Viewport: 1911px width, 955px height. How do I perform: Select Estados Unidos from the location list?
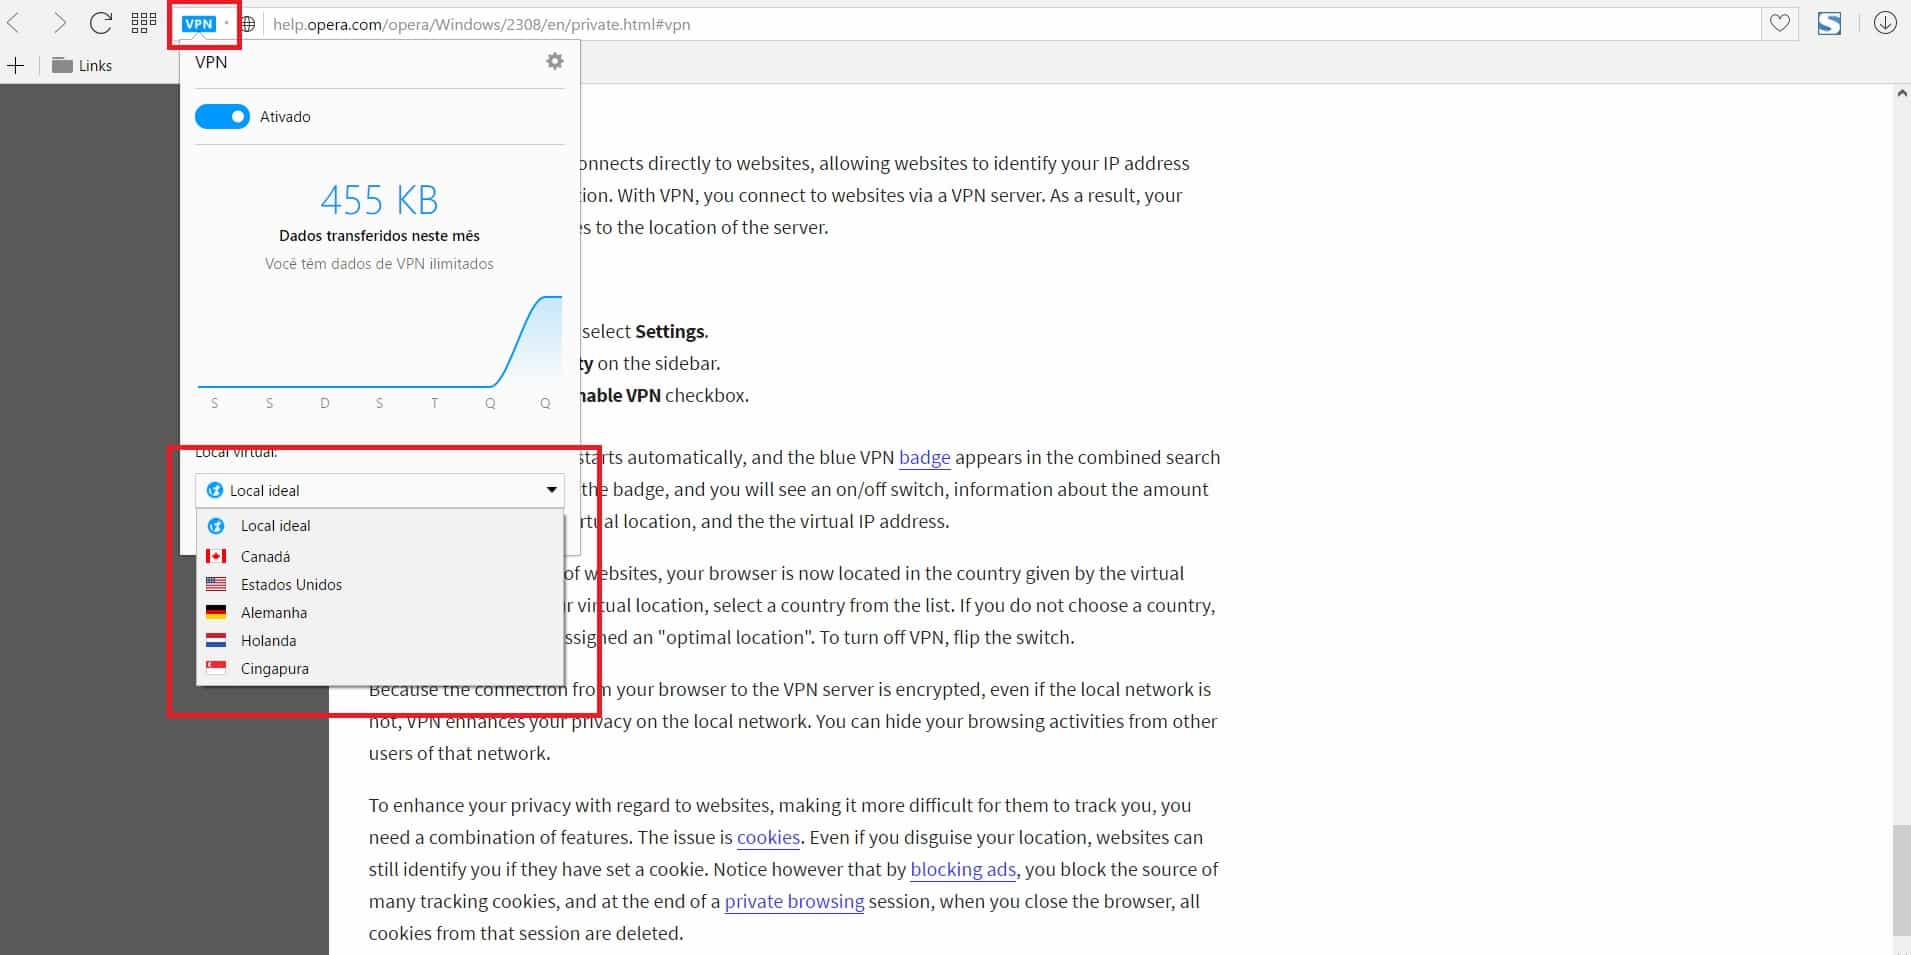tap(380, 584)
